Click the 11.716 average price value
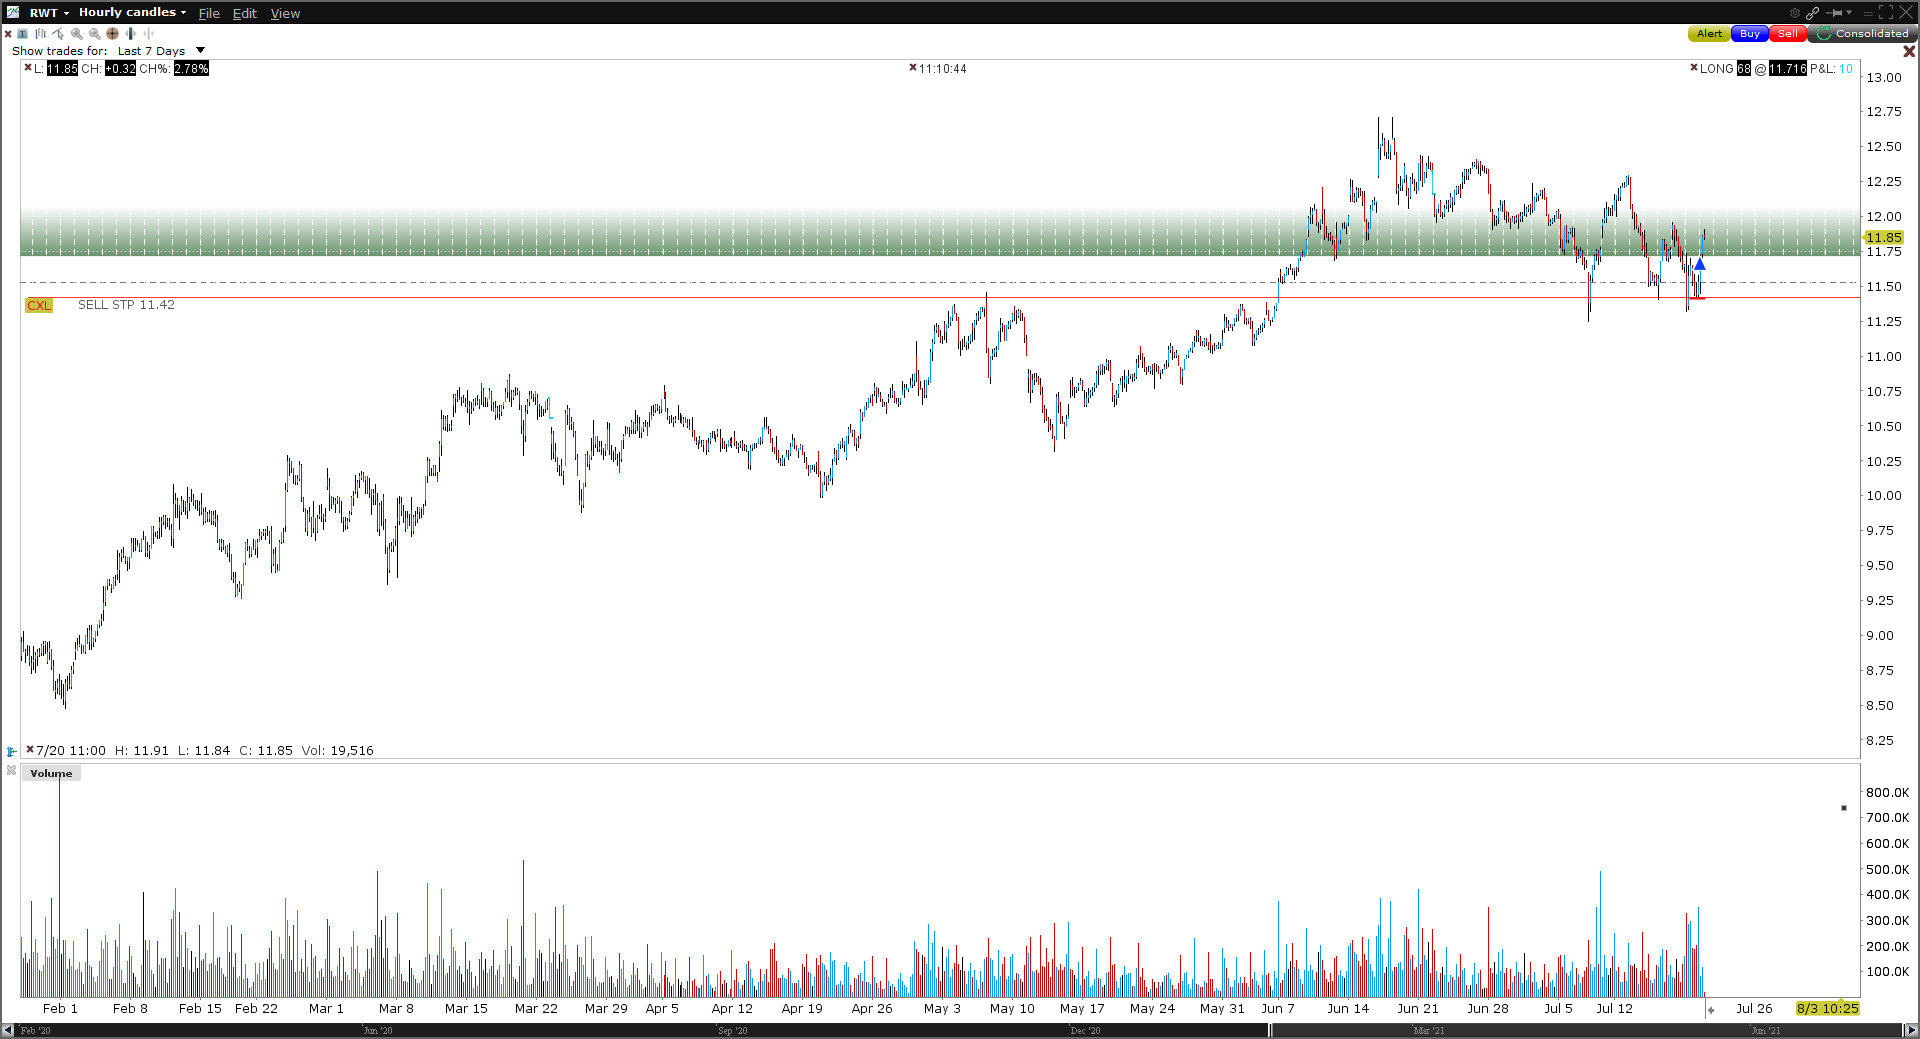1920x1039 pixels. pos(1788,69)
